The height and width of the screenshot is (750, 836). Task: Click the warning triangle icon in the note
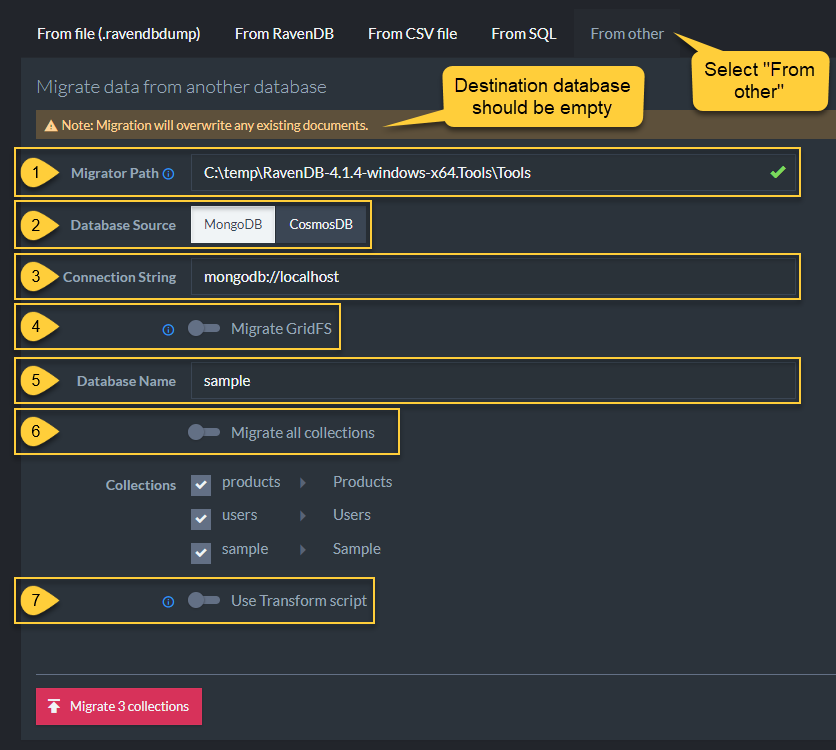point(51,126)
